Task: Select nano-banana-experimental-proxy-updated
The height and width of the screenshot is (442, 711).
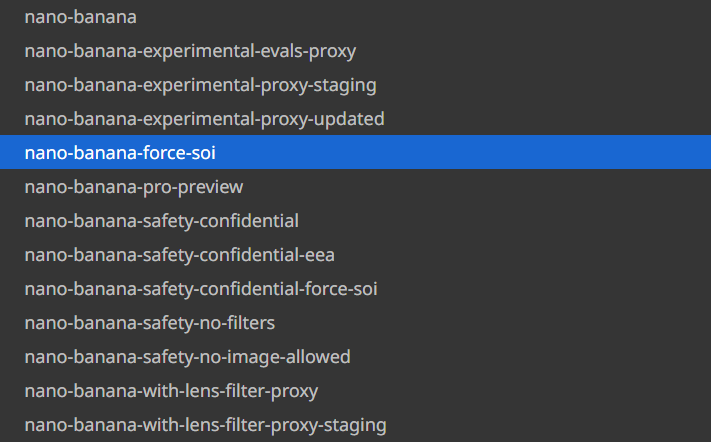Action: point(204,118)
